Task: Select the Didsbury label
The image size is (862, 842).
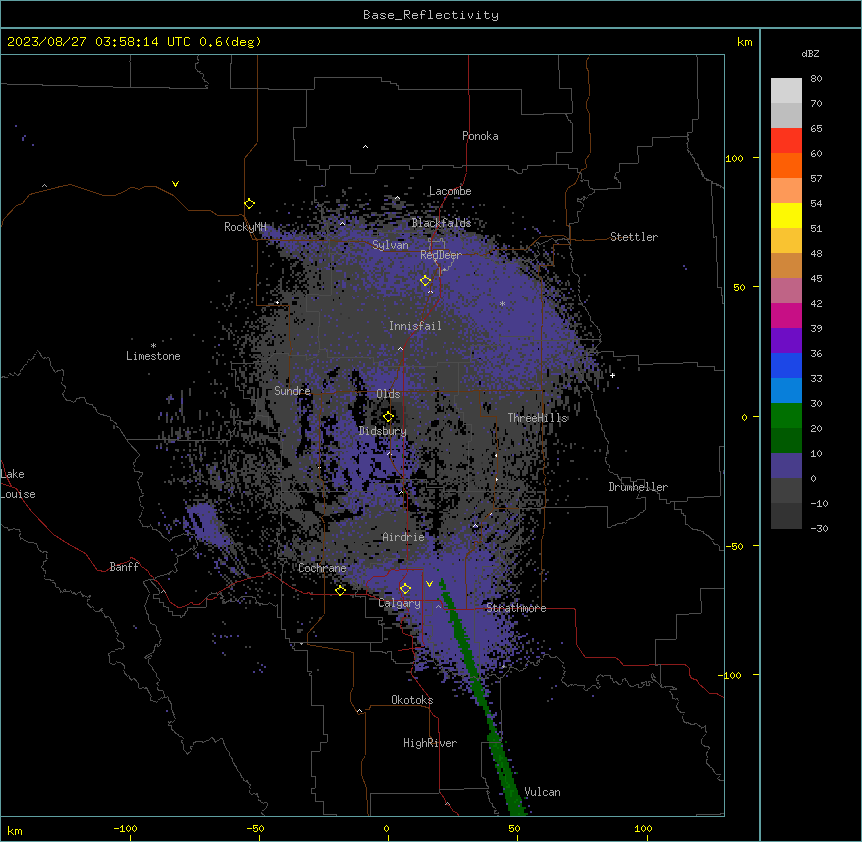Action: [382, 431]
